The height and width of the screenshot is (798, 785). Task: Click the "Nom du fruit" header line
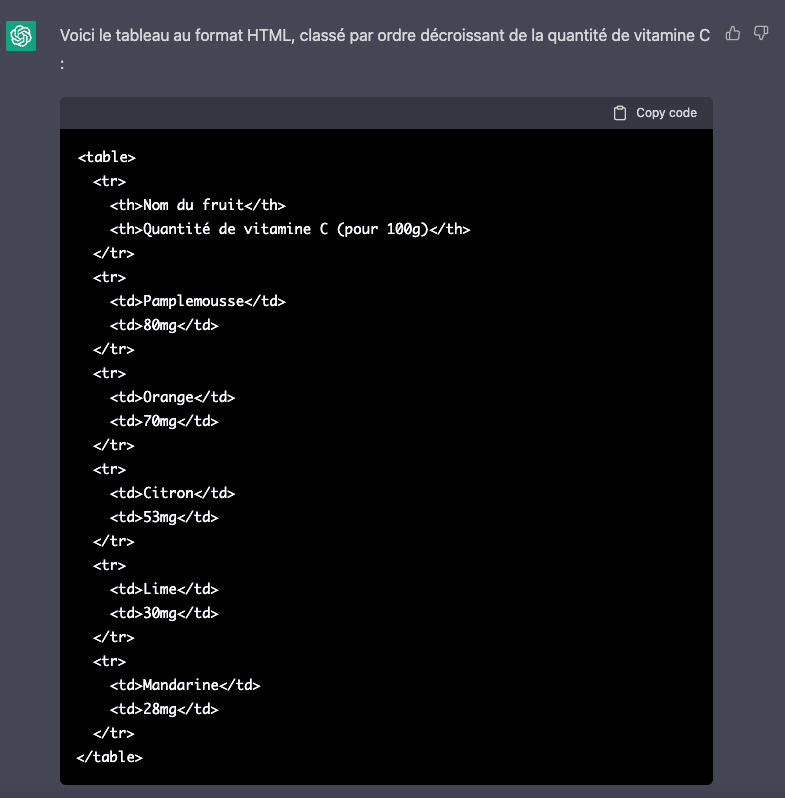point(198,205)
